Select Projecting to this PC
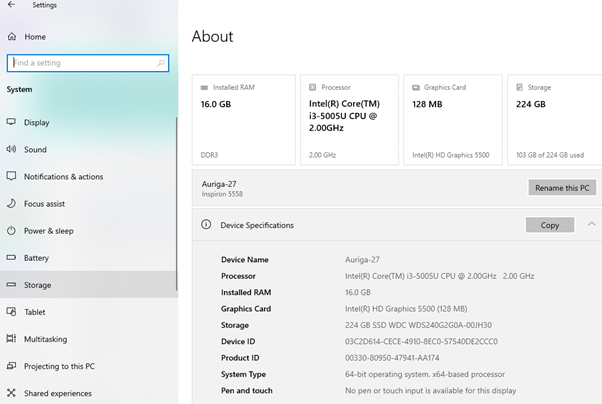 89,366
